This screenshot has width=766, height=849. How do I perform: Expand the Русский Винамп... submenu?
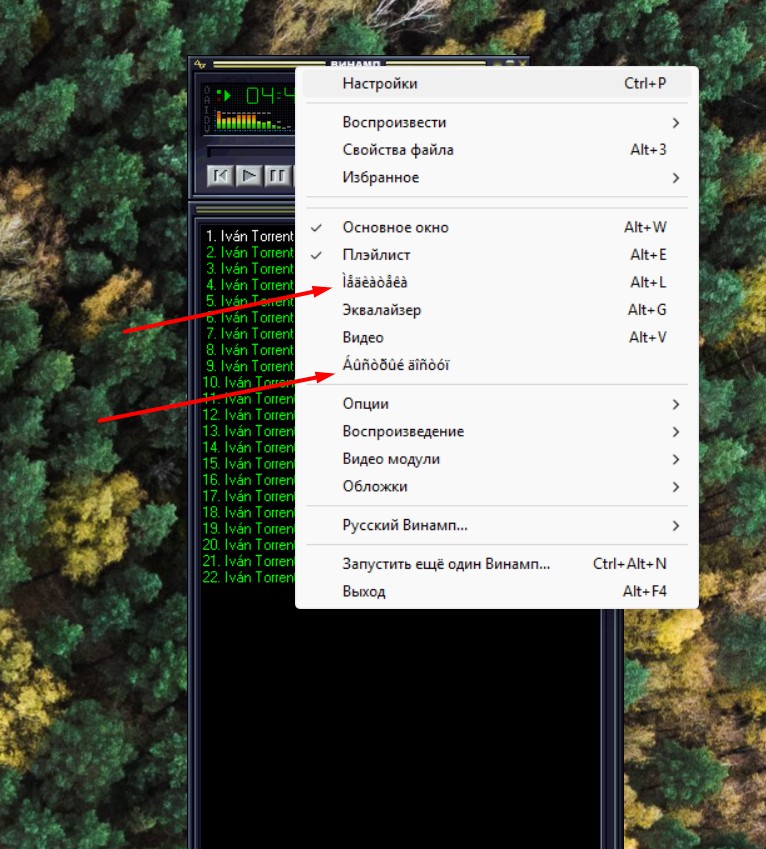click(496, 526)
